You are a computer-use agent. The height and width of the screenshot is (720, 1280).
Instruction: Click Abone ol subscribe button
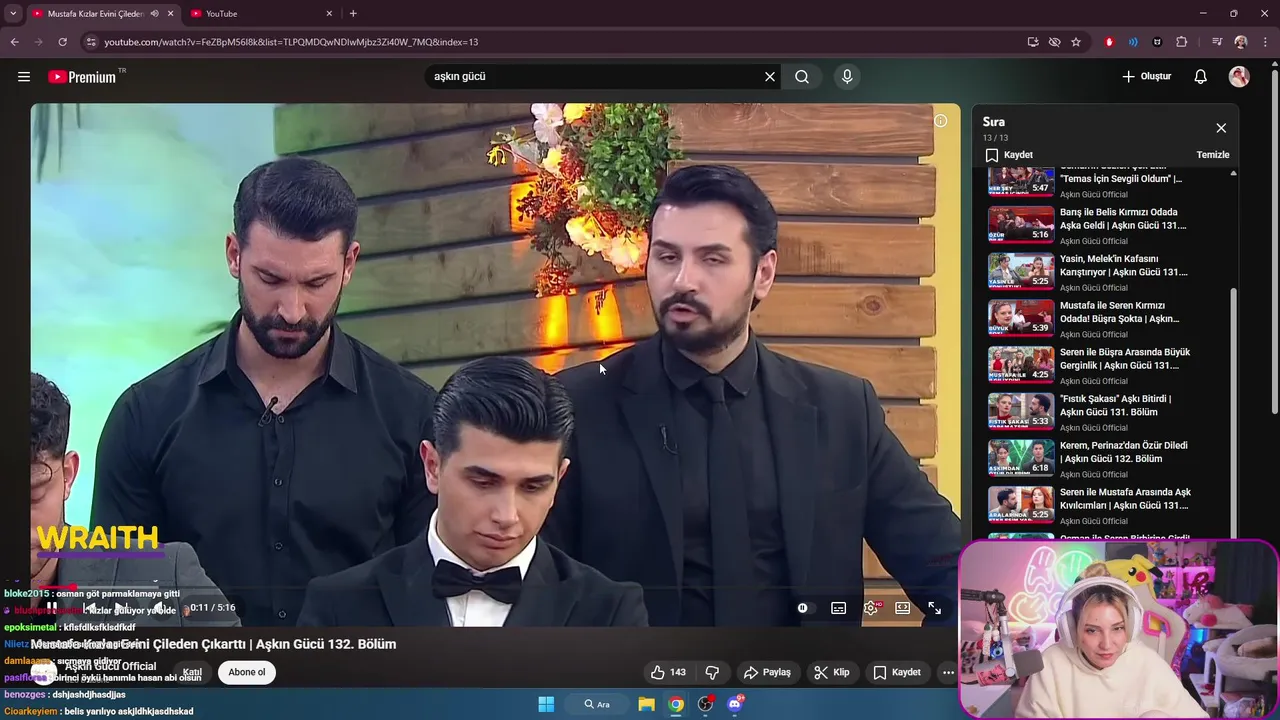coord(247,672)
